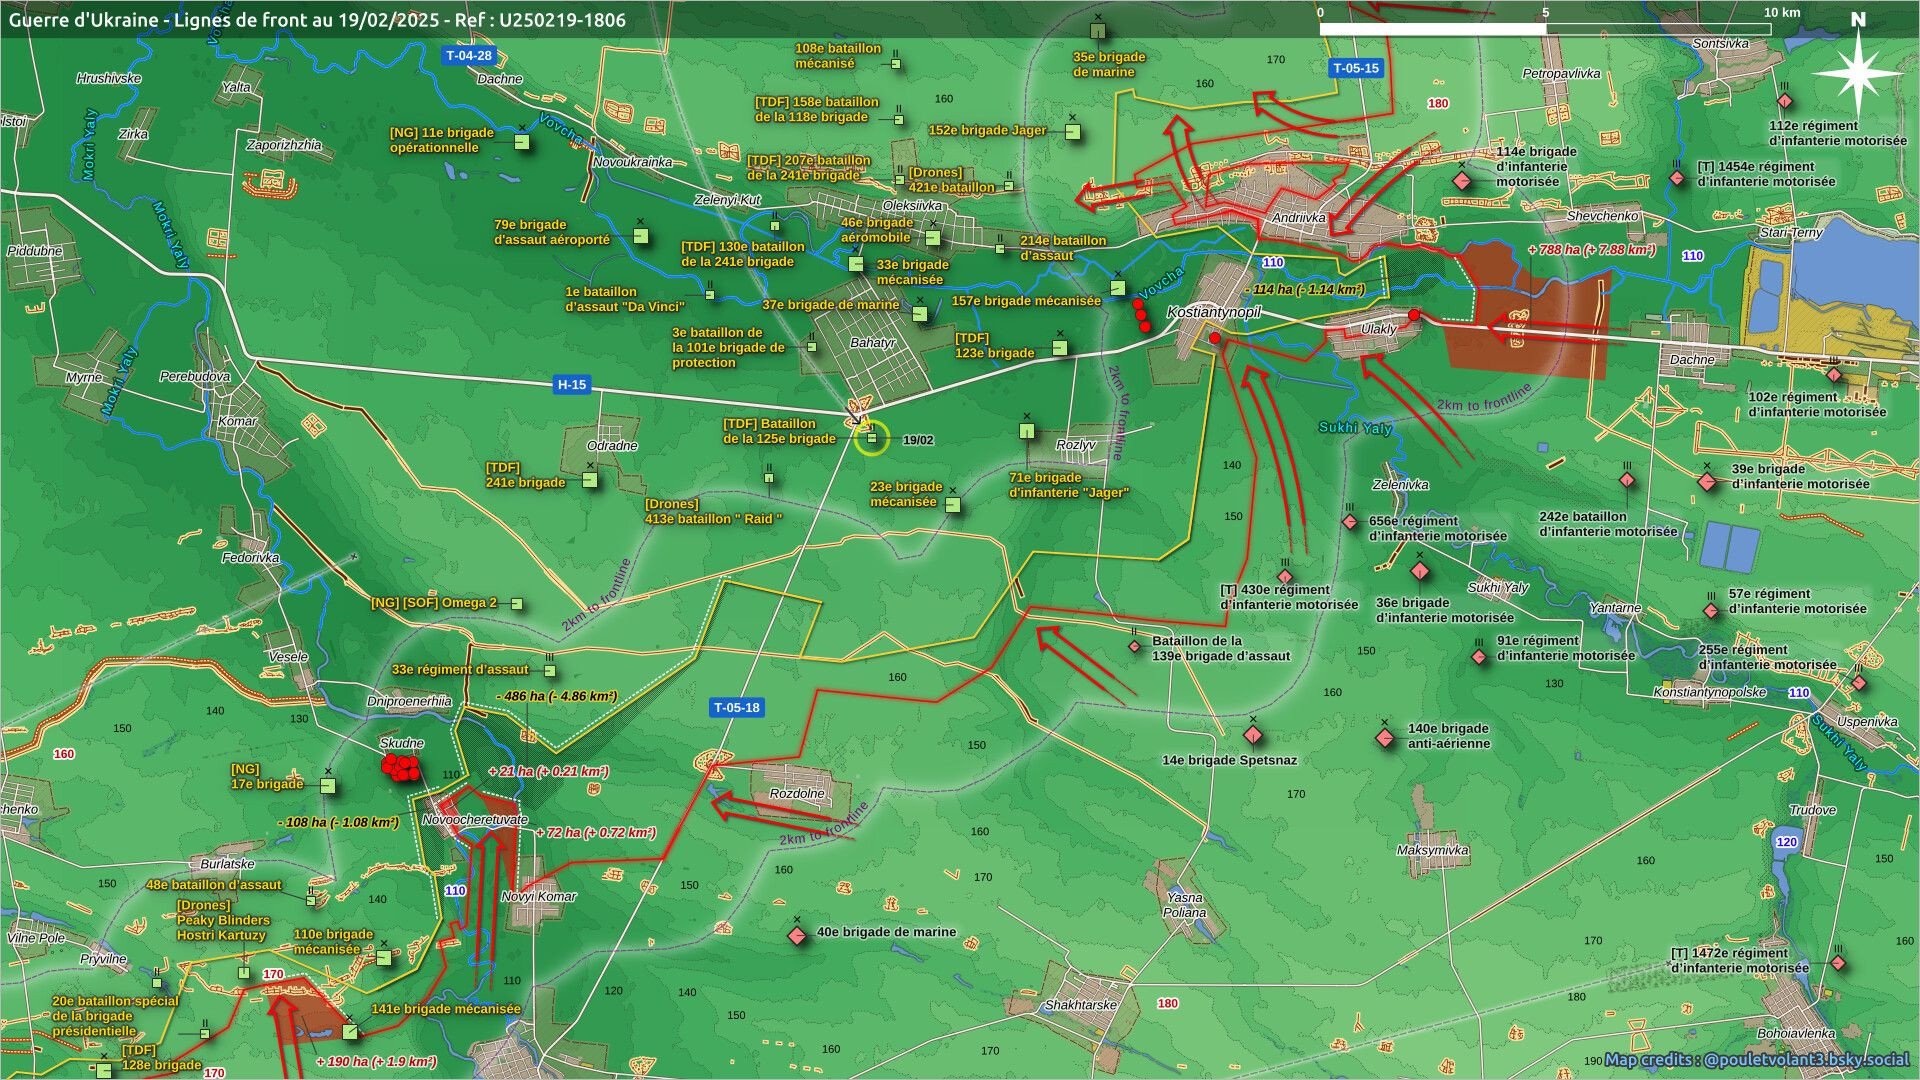Viewport: 1920px width, 1080px height.
Task: Select the 1472e régiment diamond marker
Action: pos(1838,963)
